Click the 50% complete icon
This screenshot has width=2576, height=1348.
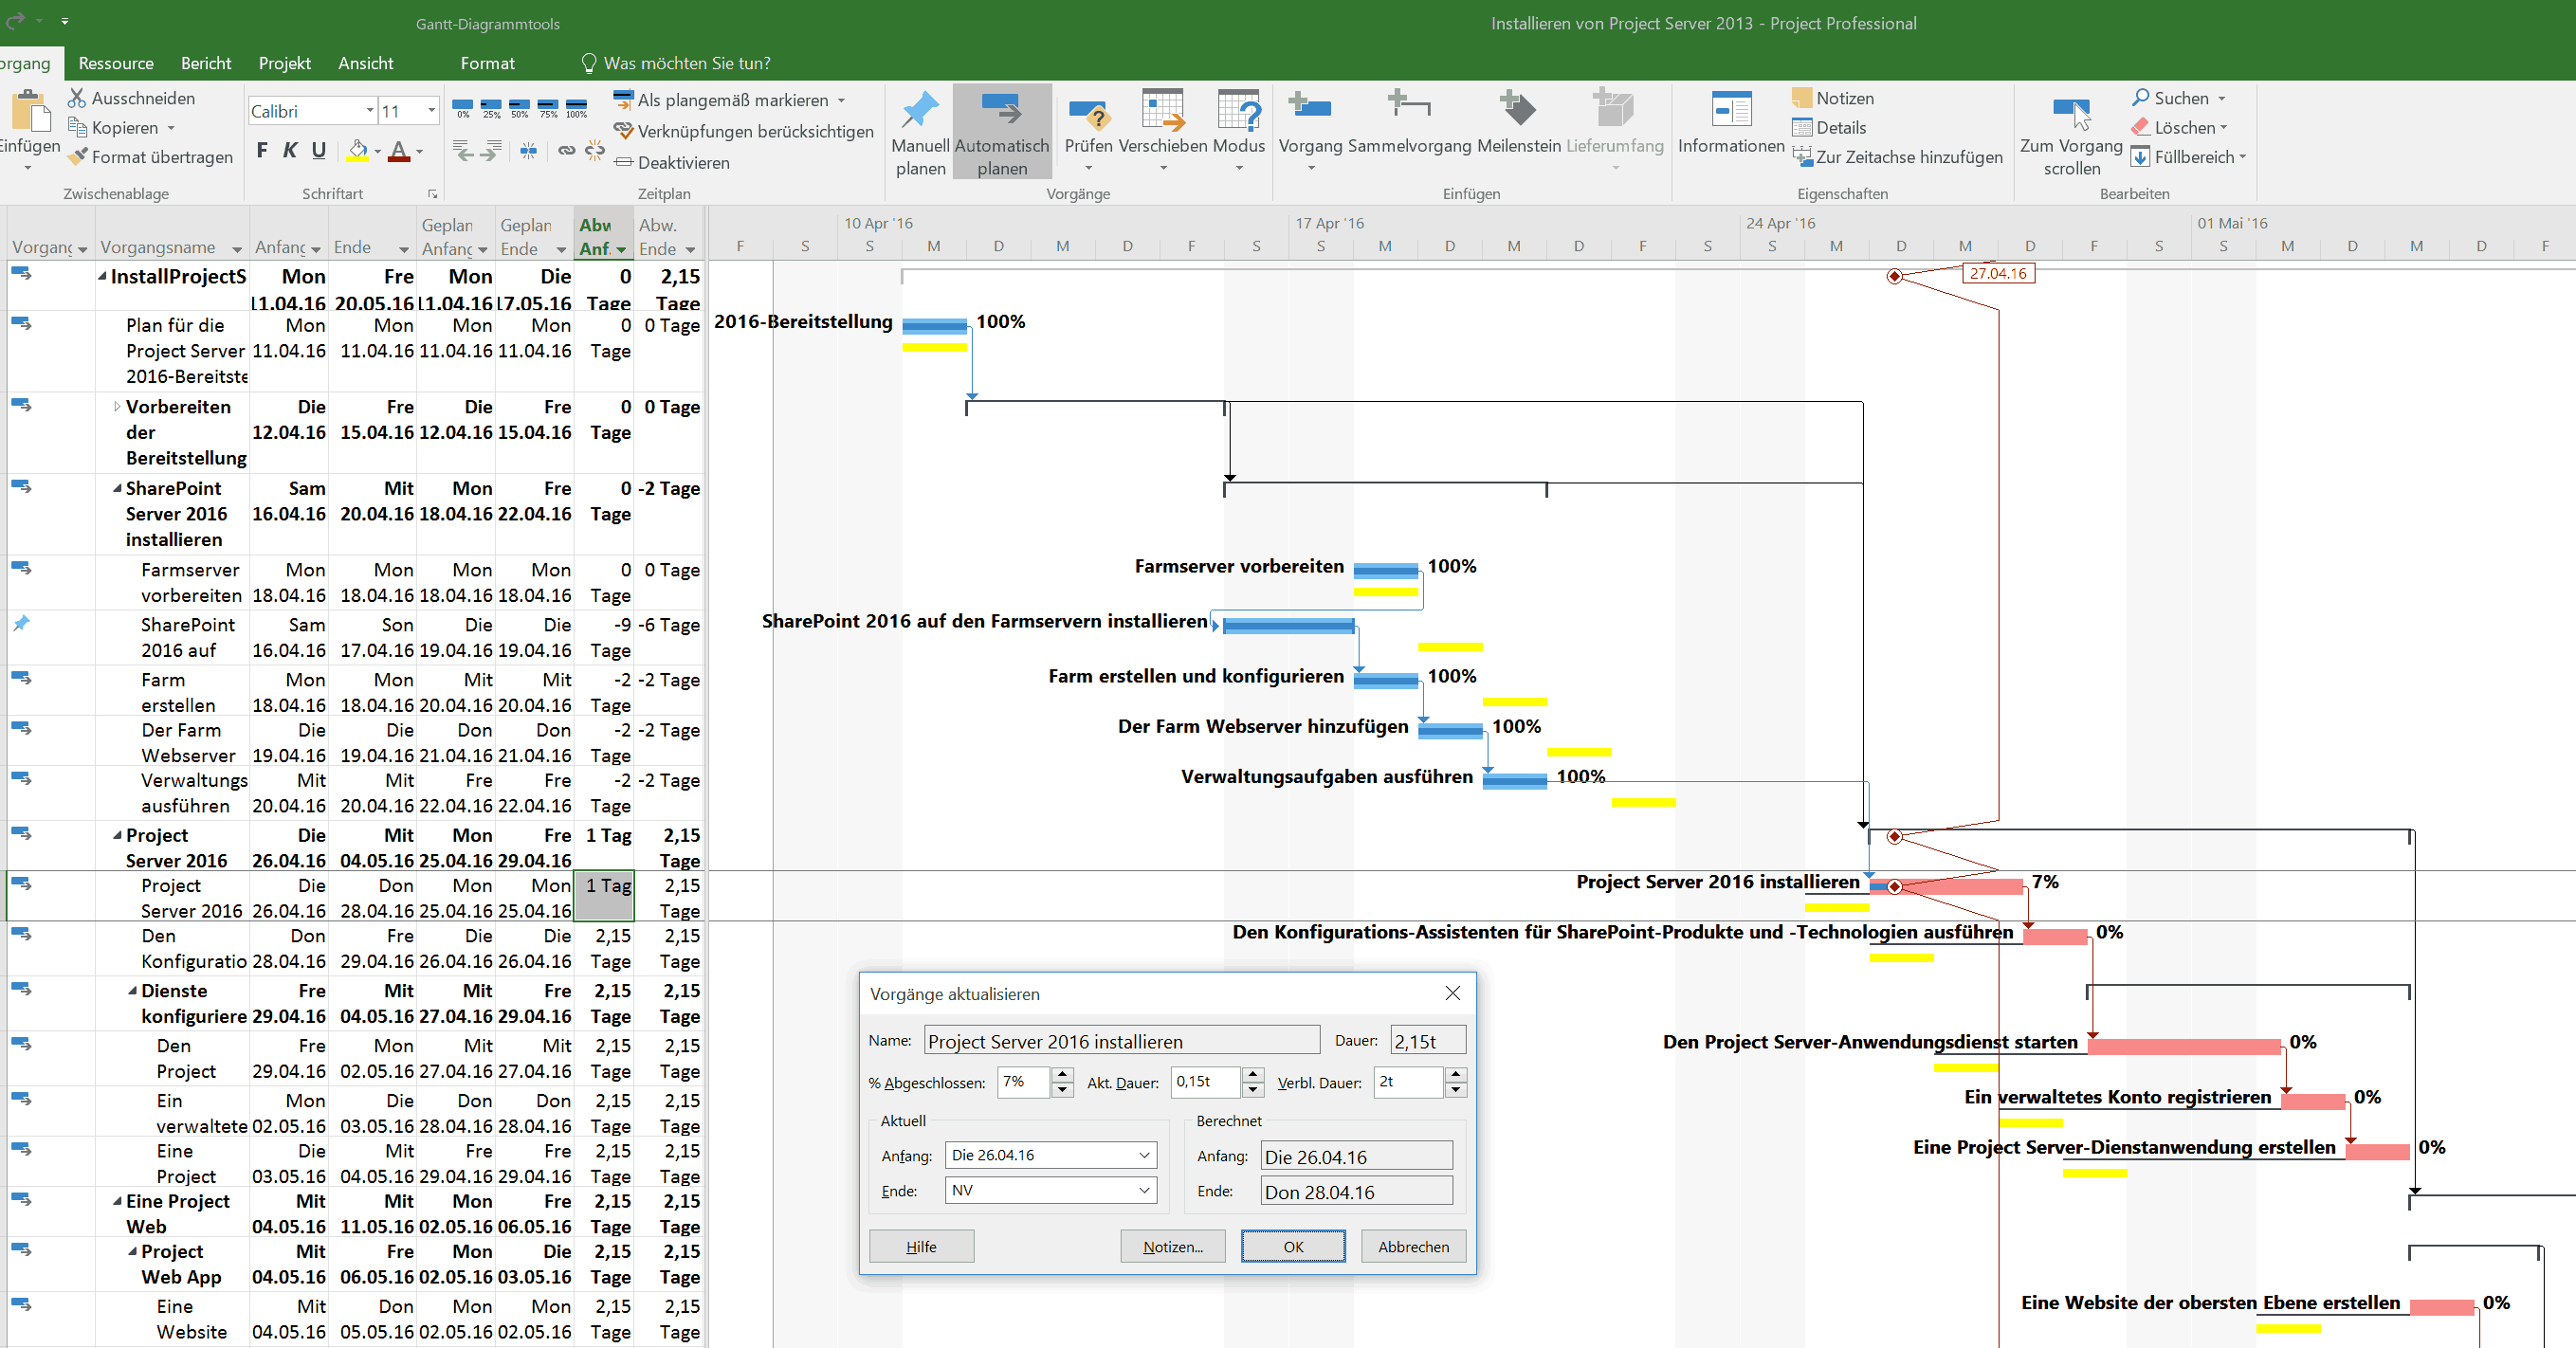click(x=519, y=108)
